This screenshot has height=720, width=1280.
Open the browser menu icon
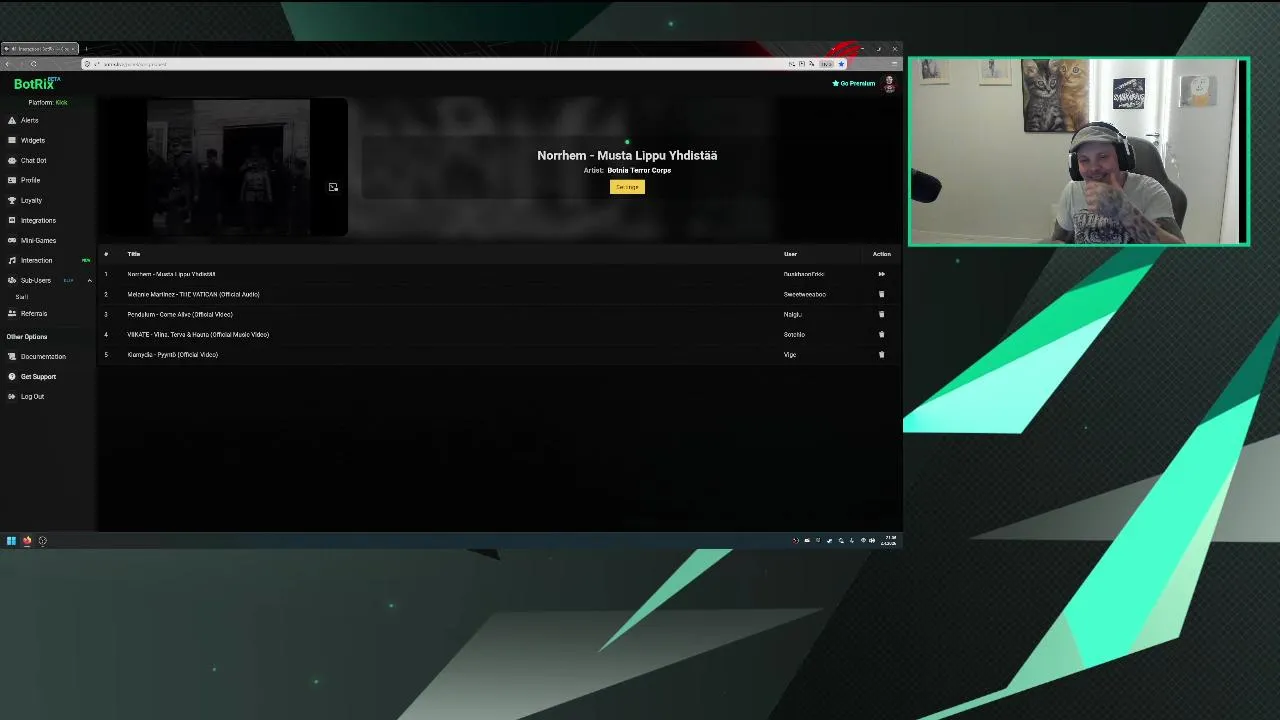(894, 64)
